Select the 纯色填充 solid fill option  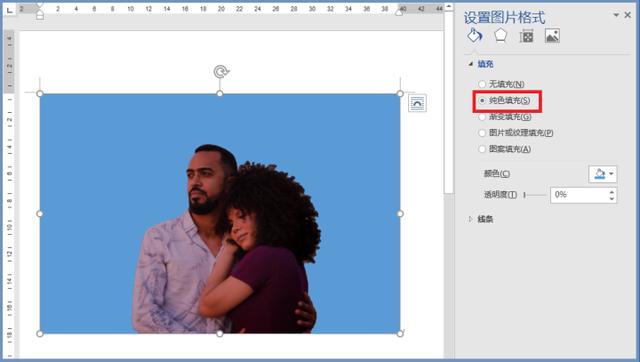504,100
